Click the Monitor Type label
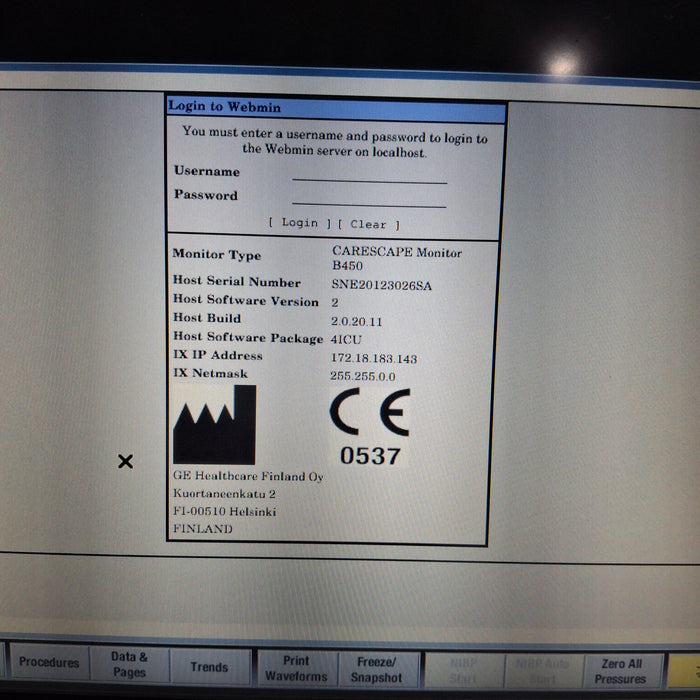 [x=217, y=254]
